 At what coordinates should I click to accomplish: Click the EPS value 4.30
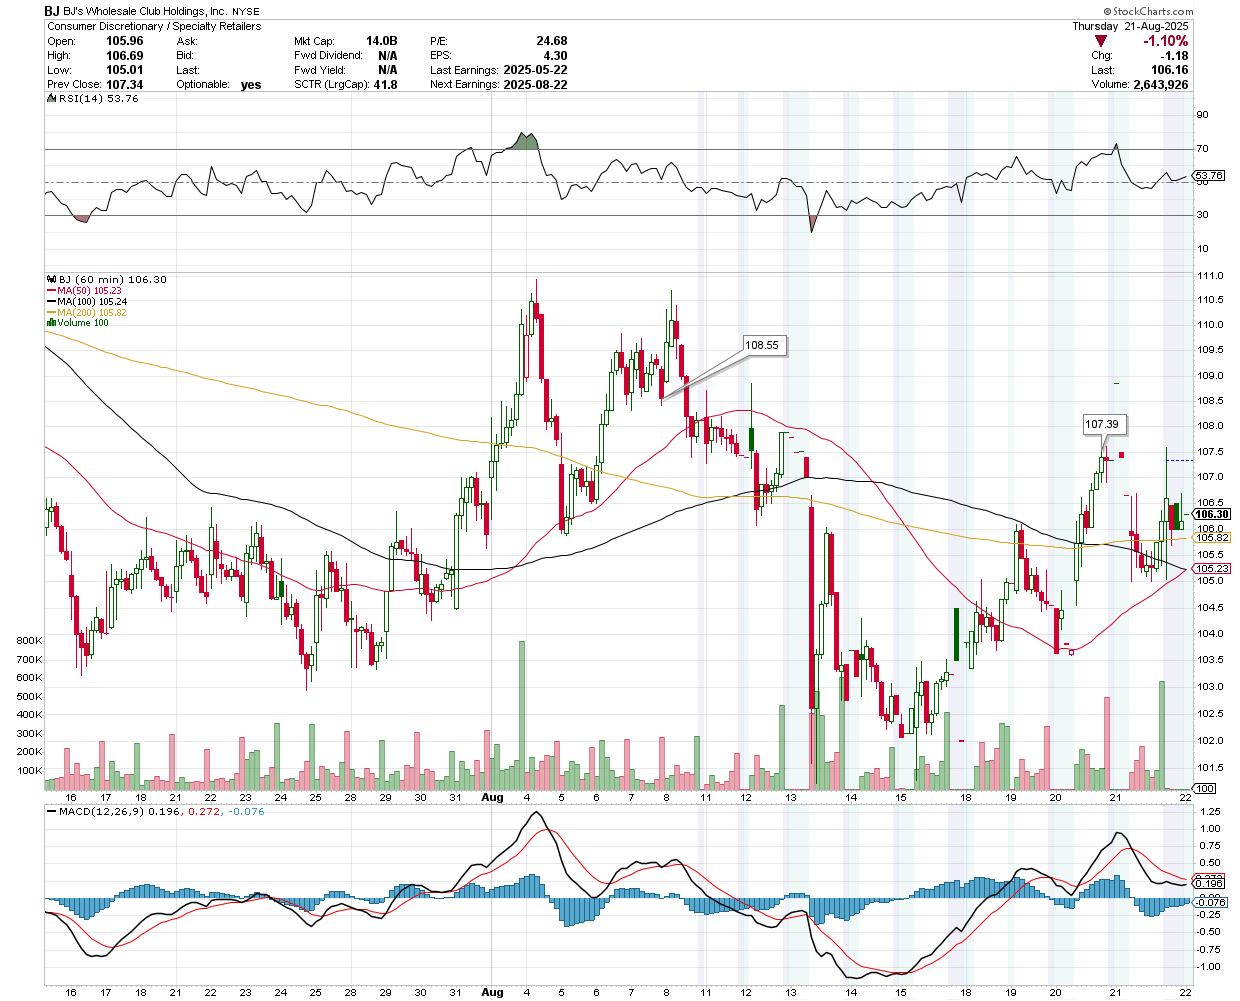coord(555,56)
